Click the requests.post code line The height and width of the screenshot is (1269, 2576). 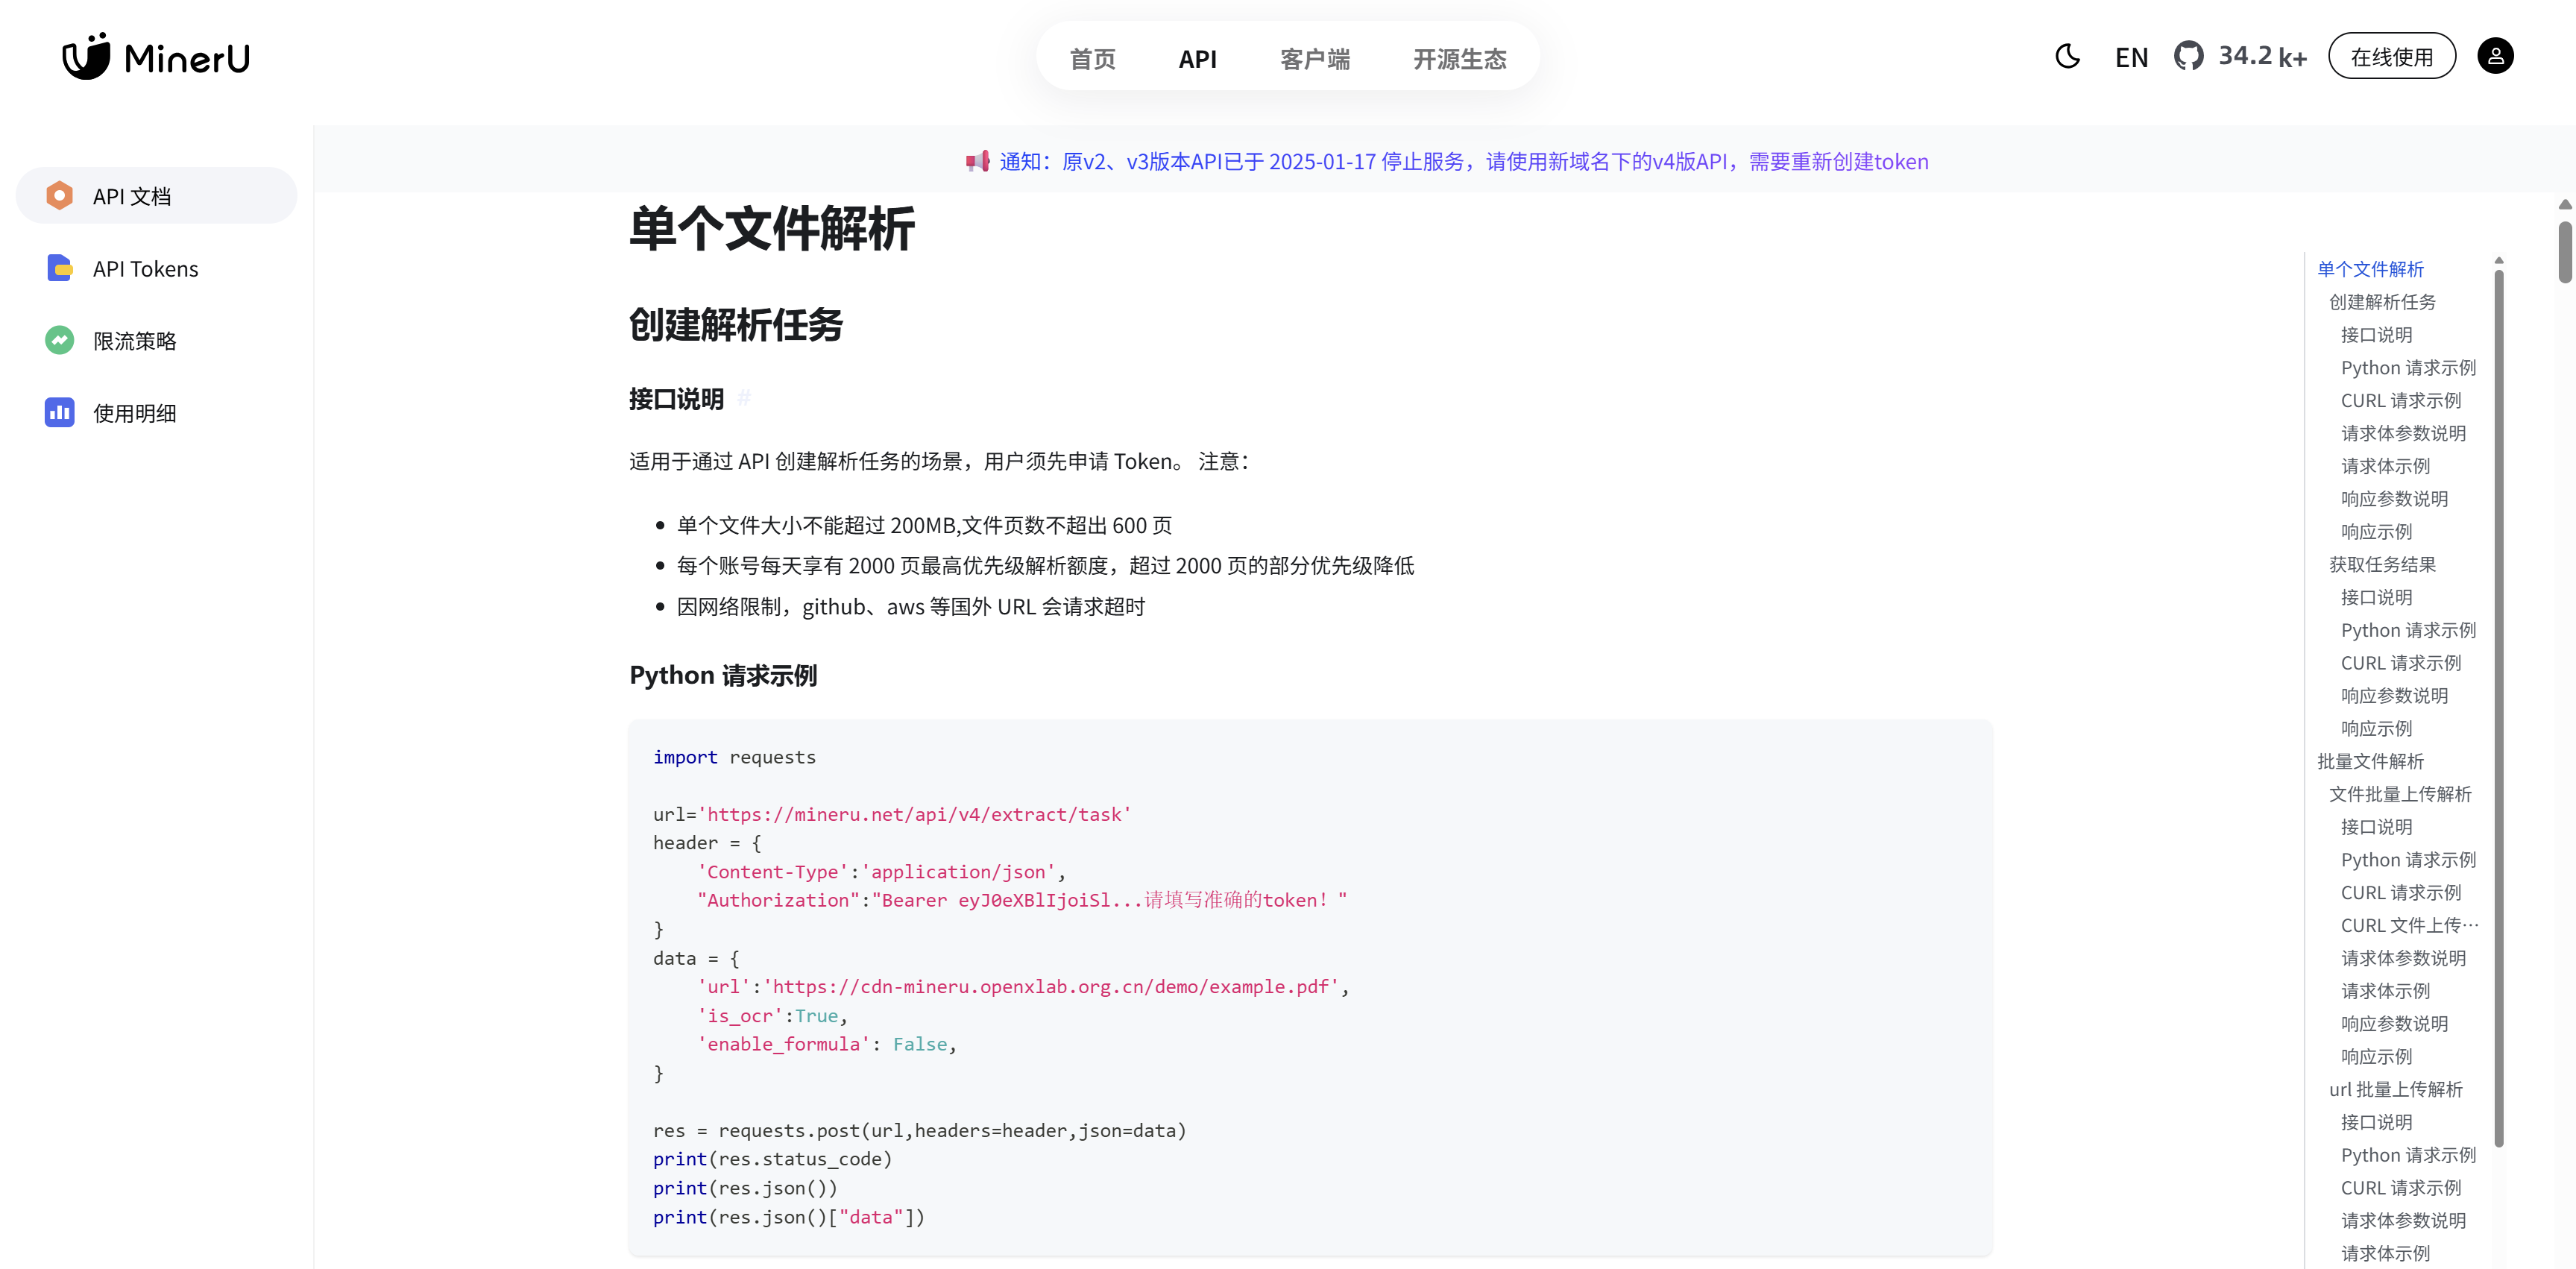(919, 1130)
